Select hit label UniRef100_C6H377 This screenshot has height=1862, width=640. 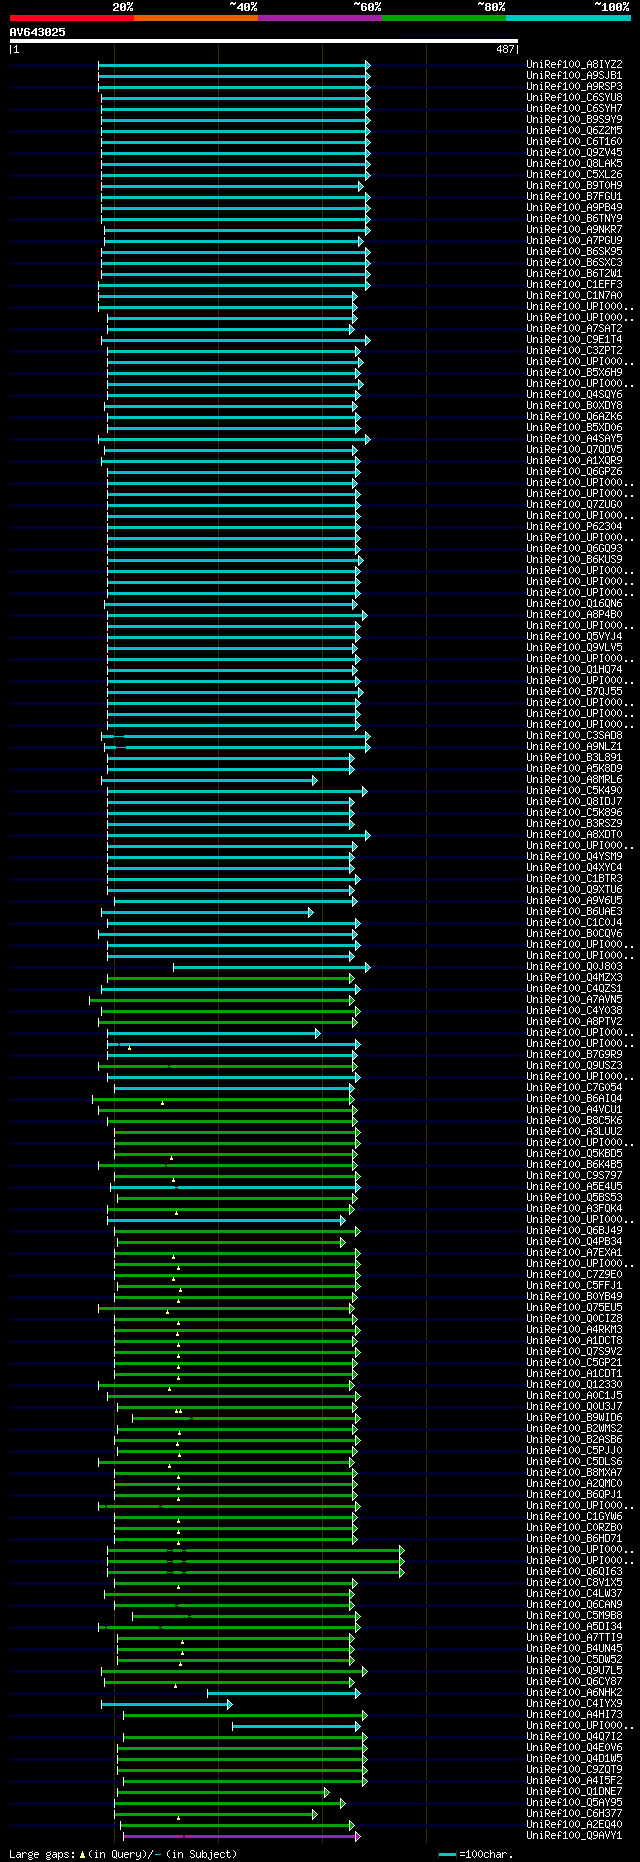574,1813
